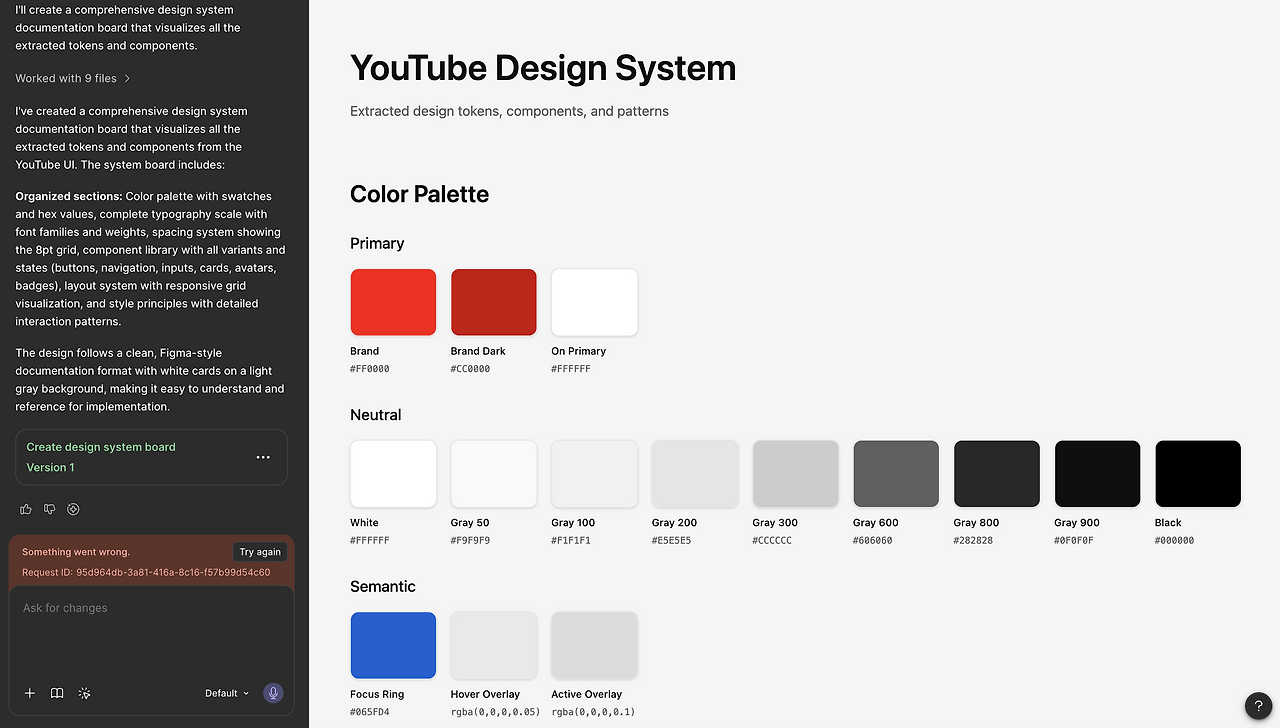Click the hex value #000000
The image size is (1280, 728).
1175,540
